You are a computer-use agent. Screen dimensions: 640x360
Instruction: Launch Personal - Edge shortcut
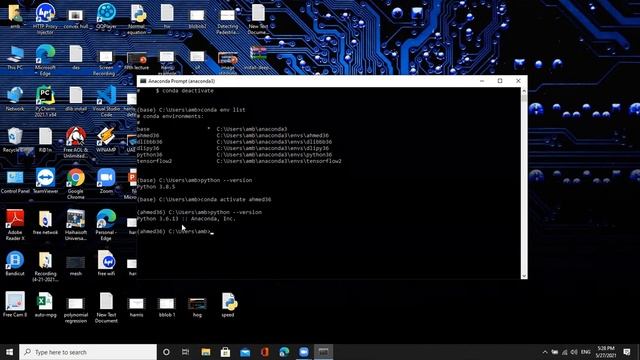pos(106,225)
